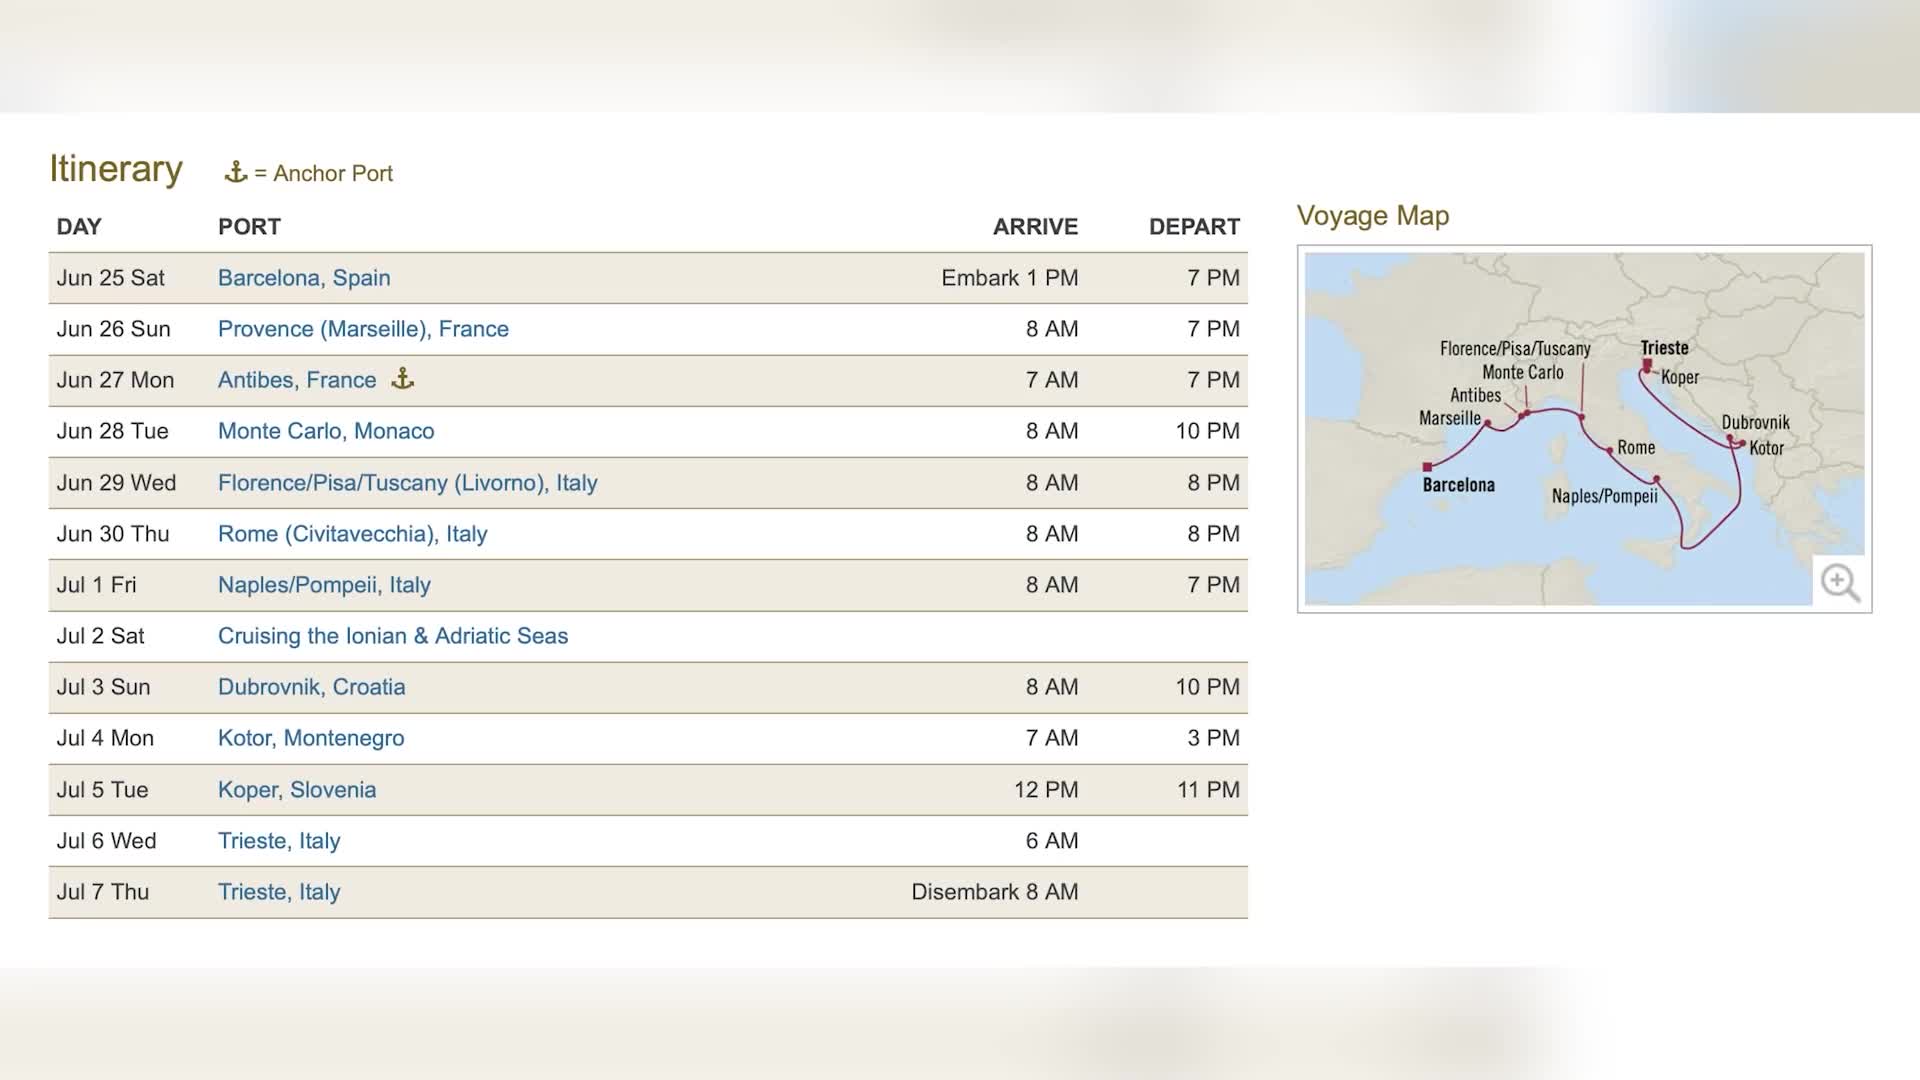Image resolution: width=1920 pixels, height=1080 pixels.
Task: Click the anchor icon in the Anchor Port legend
Action: pos(236,172)
